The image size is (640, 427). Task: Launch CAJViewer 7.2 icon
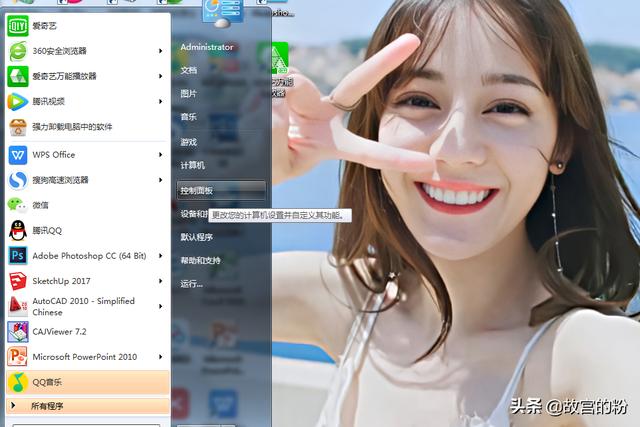tap(18, 331)
